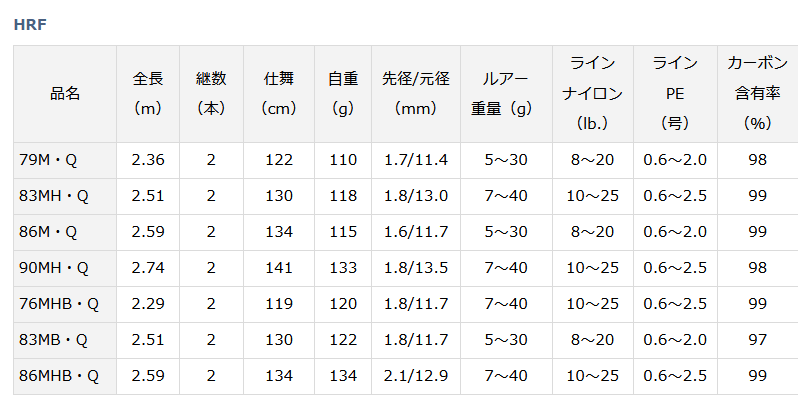The height and width of the screenshot is (412, 798).
Task: Select the 仕舞 (cm) column header
Action: click(x=279, y=94)
